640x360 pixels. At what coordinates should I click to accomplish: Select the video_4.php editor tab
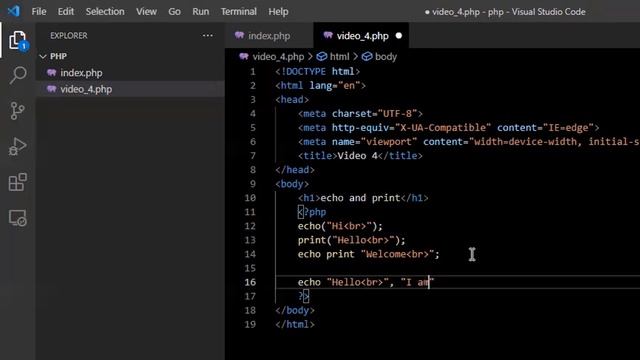361,36
